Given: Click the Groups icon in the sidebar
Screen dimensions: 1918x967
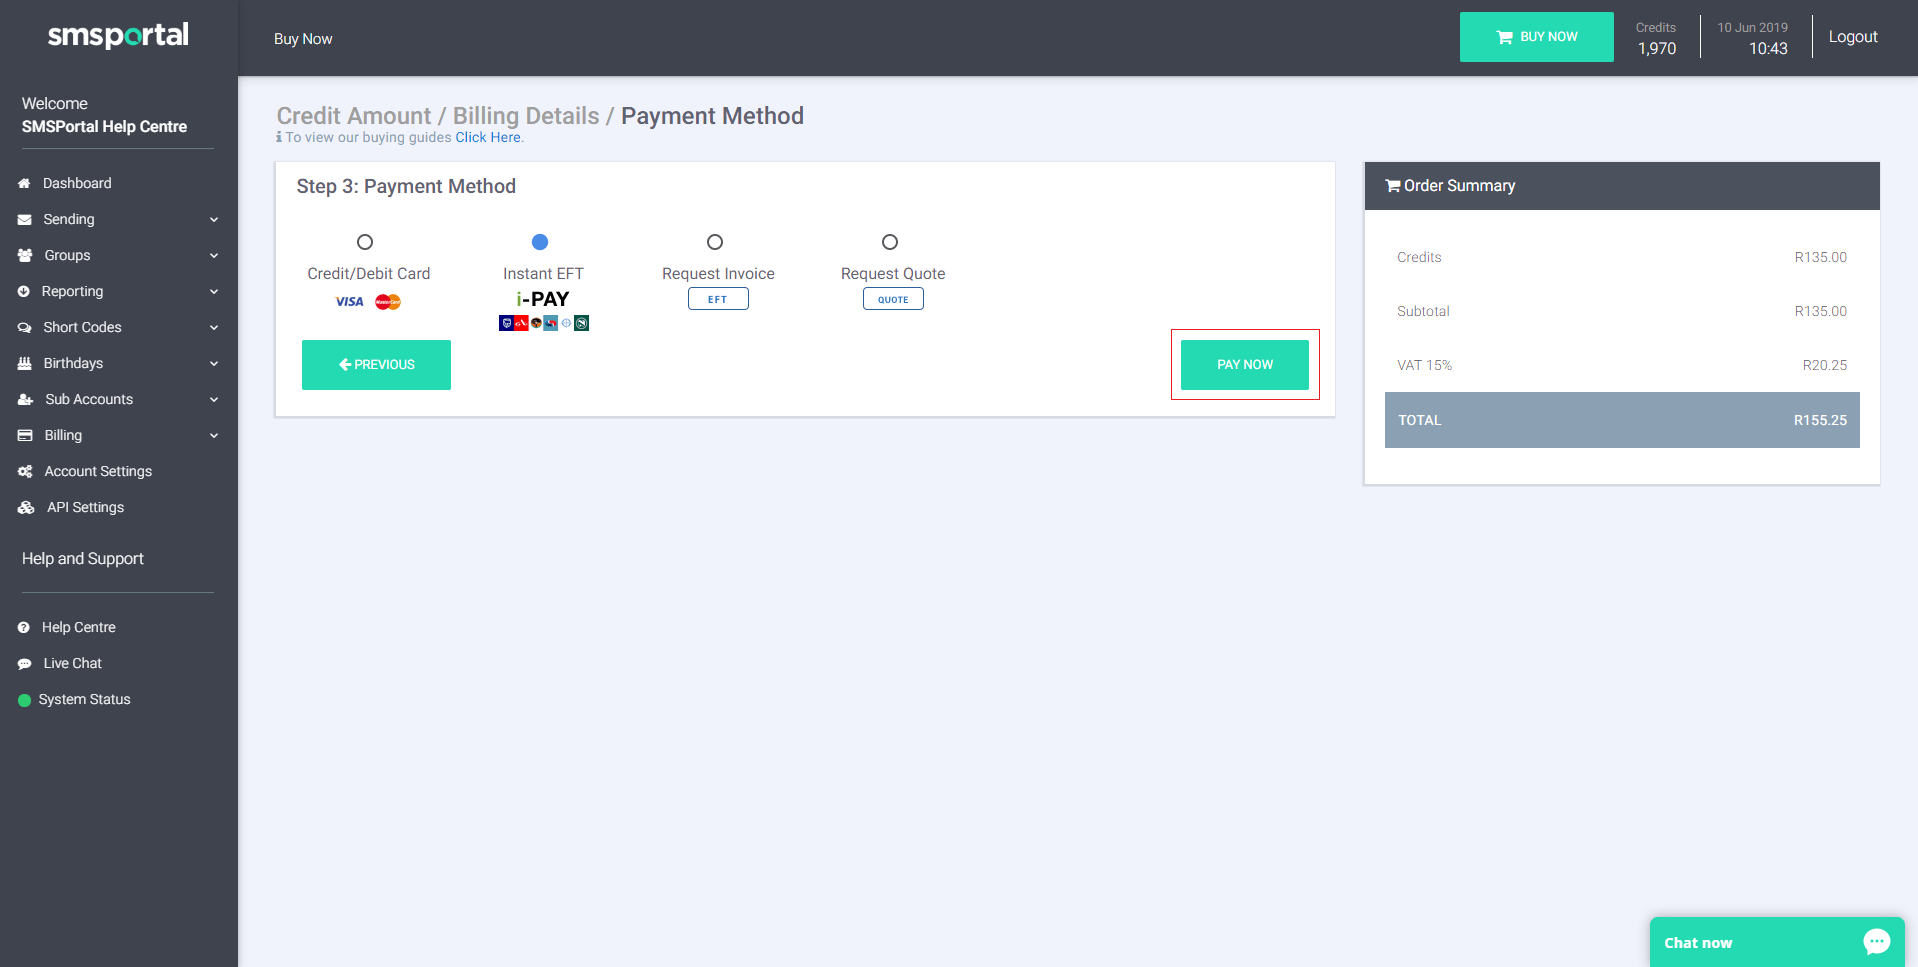Looking at the screenshot, I should [x=24, y=255].
